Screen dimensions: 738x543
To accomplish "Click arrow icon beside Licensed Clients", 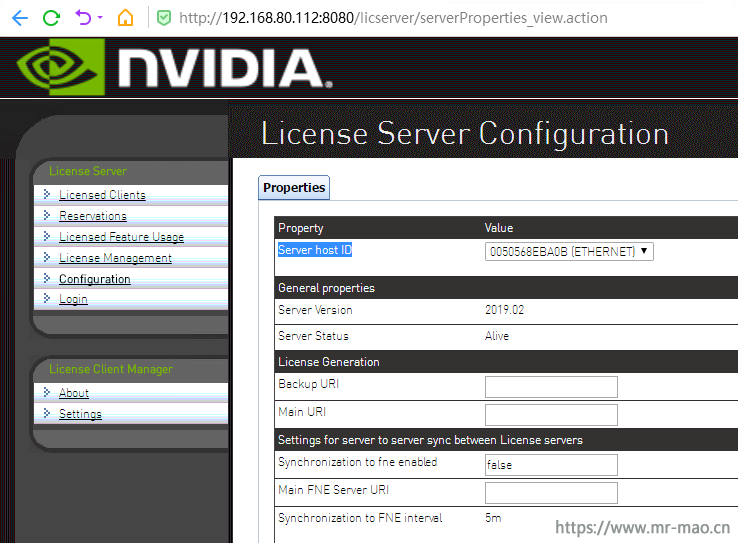I will click(47, 194).
